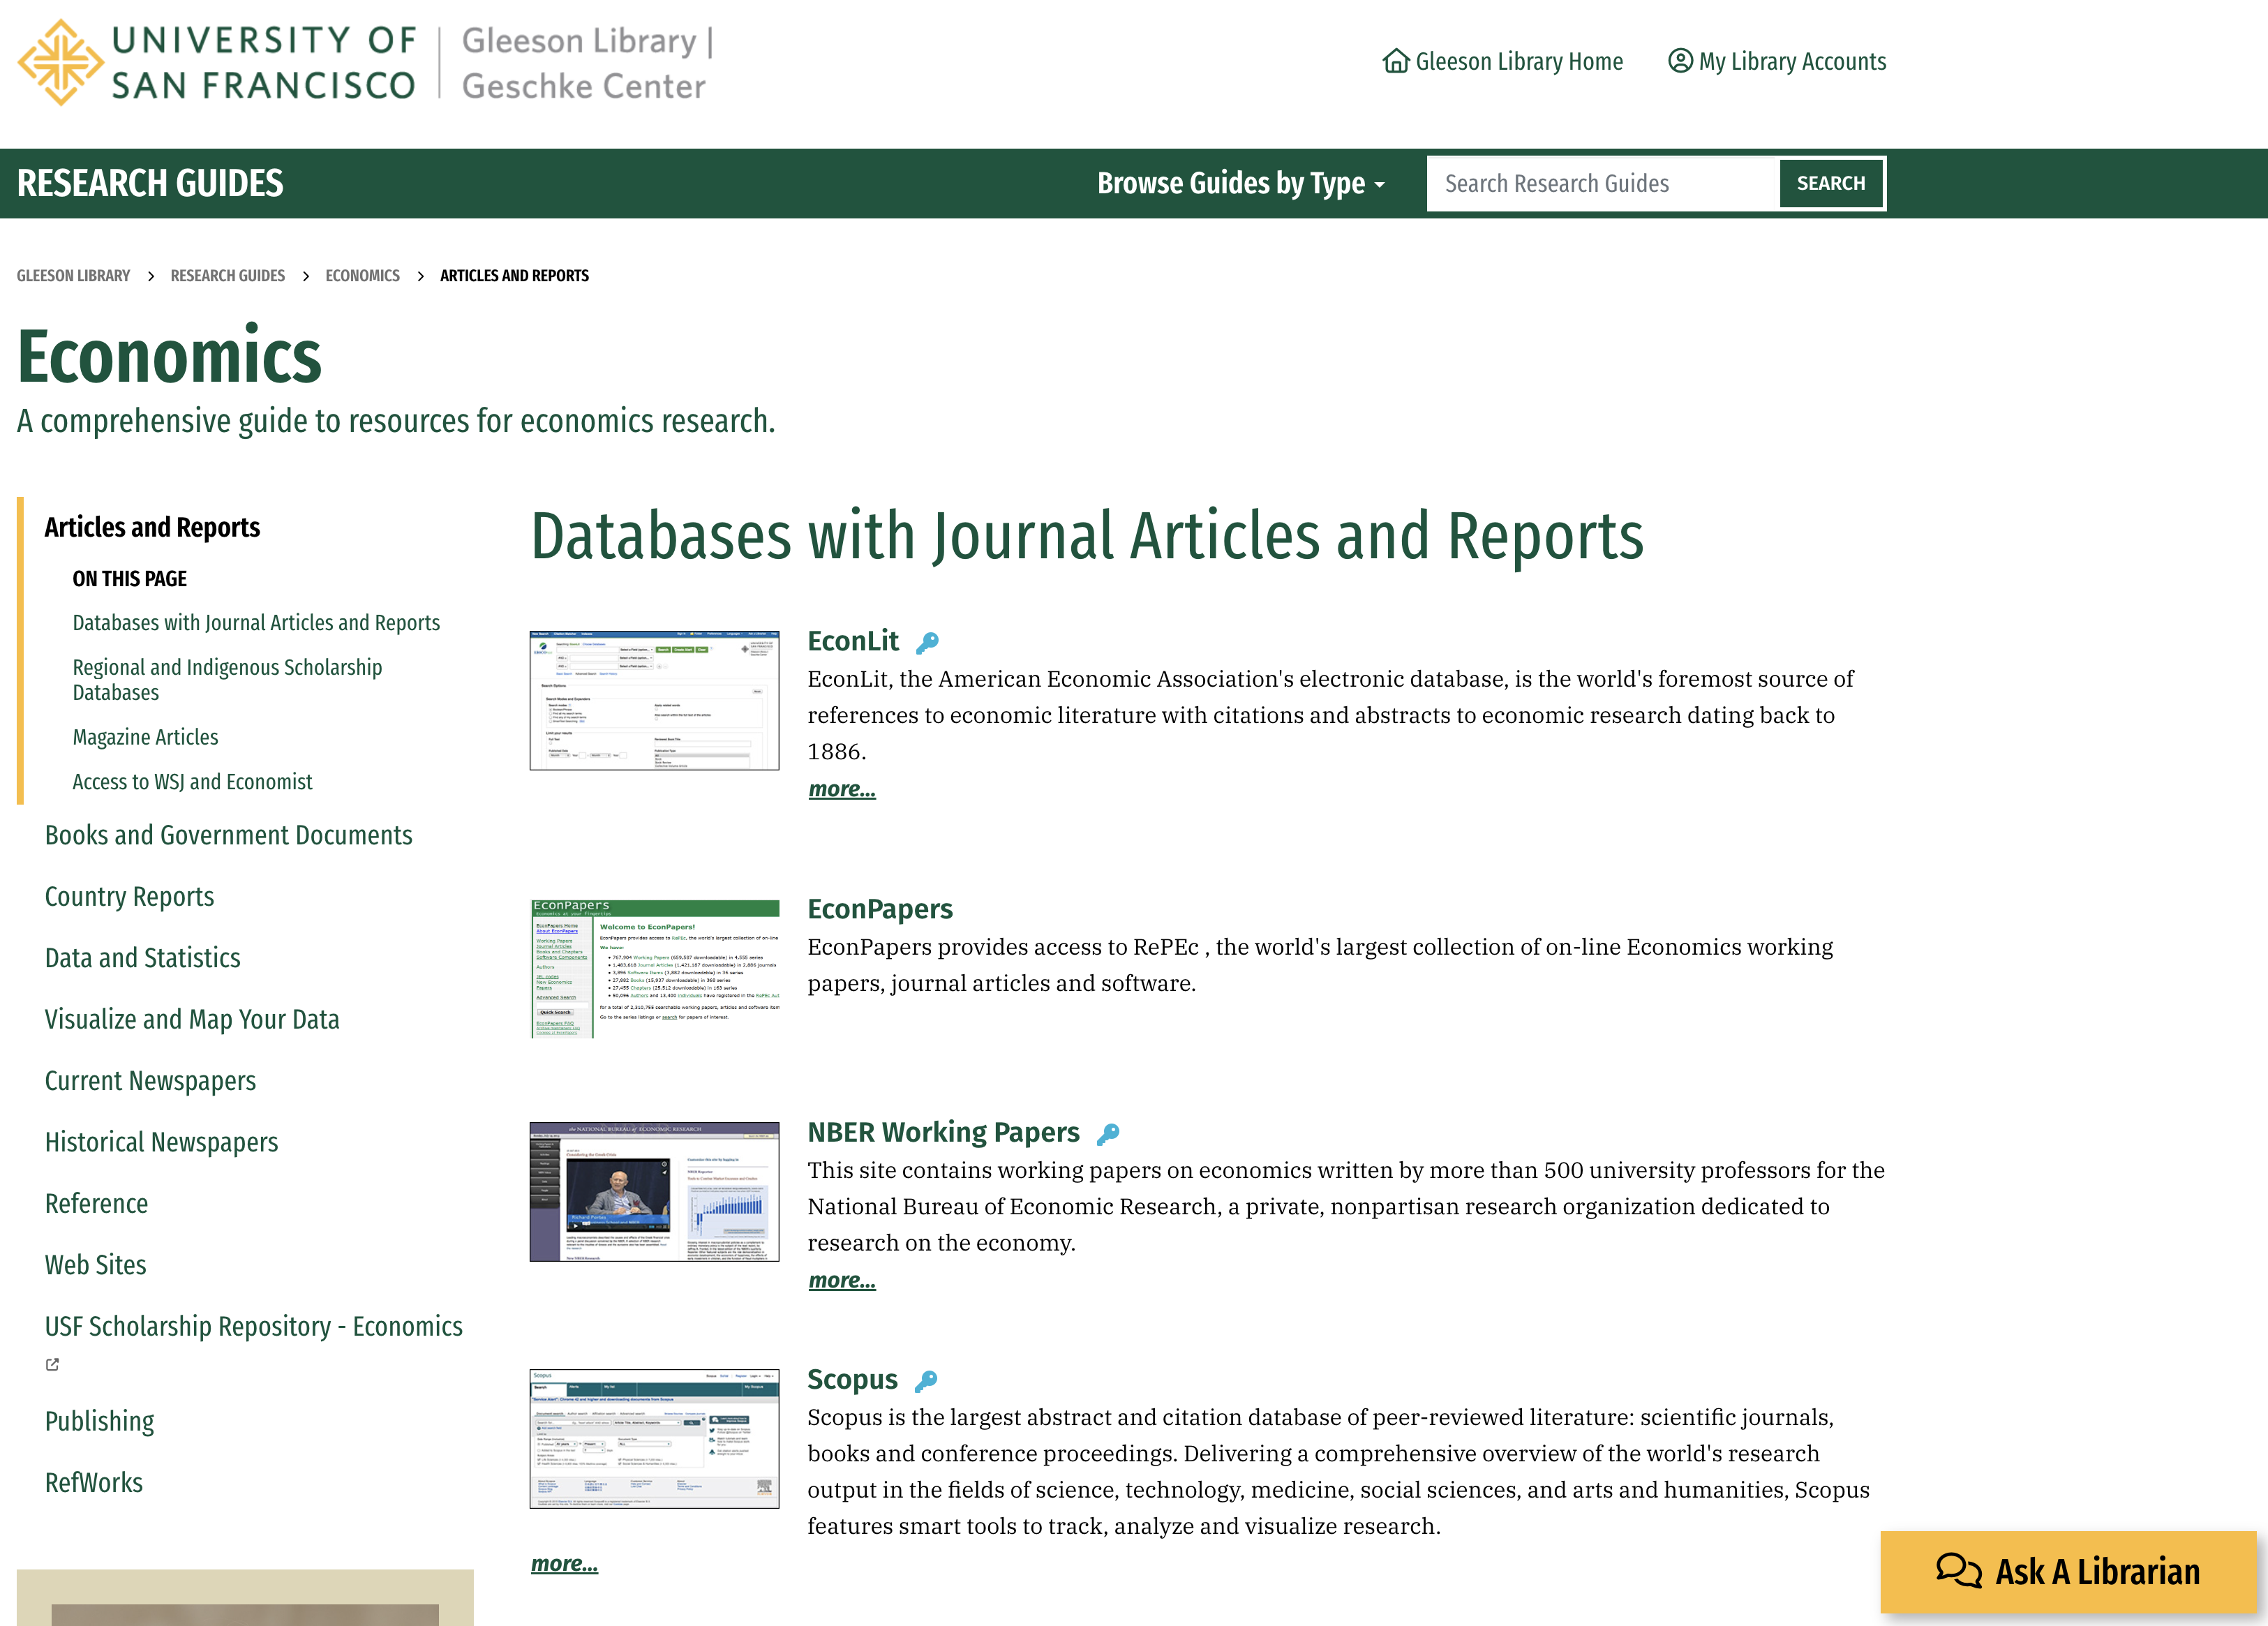Open the Historical Newspapers page
The width and height of the screenshot is (2268, 1626).
pos(161,1142)
